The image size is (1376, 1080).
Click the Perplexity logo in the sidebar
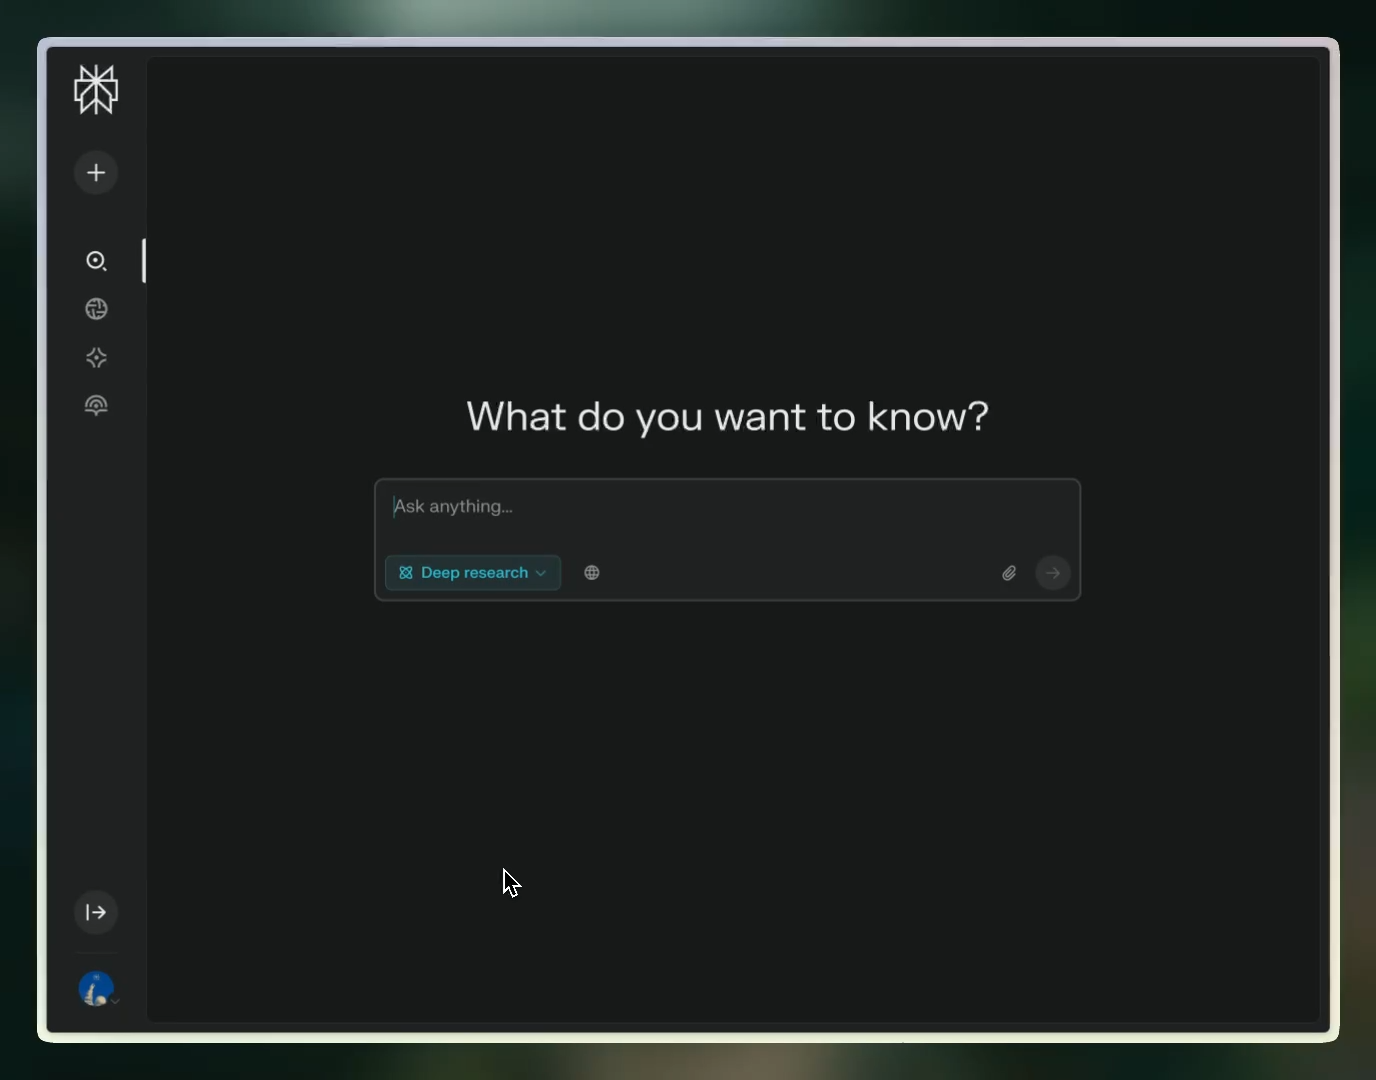pyautogui.click(x=96, y=90)
